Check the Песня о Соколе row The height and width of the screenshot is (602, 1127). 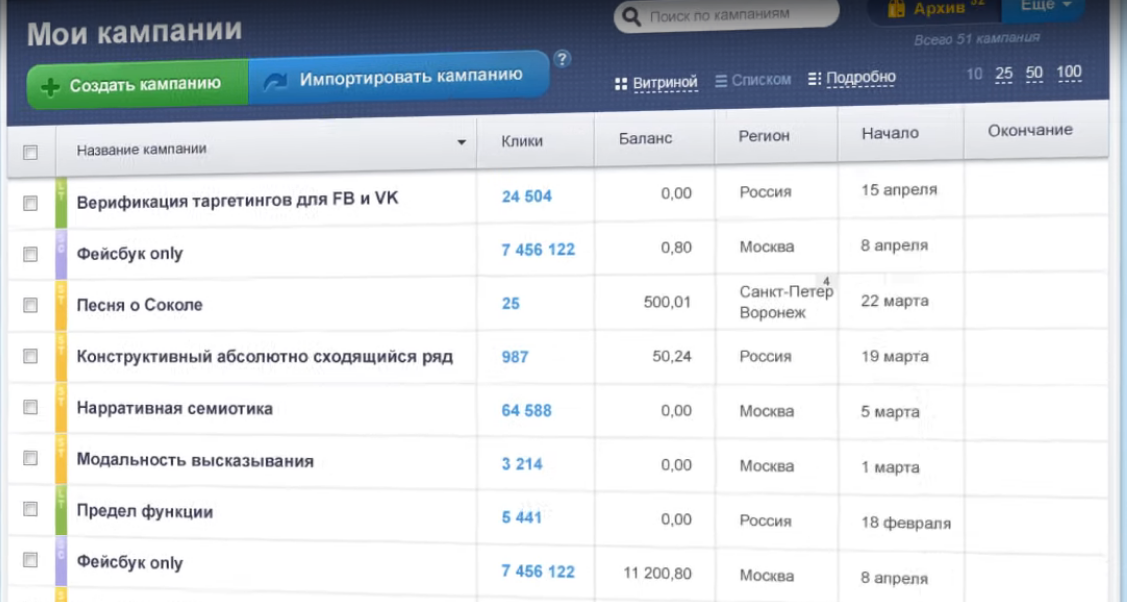tap(30, 305)
